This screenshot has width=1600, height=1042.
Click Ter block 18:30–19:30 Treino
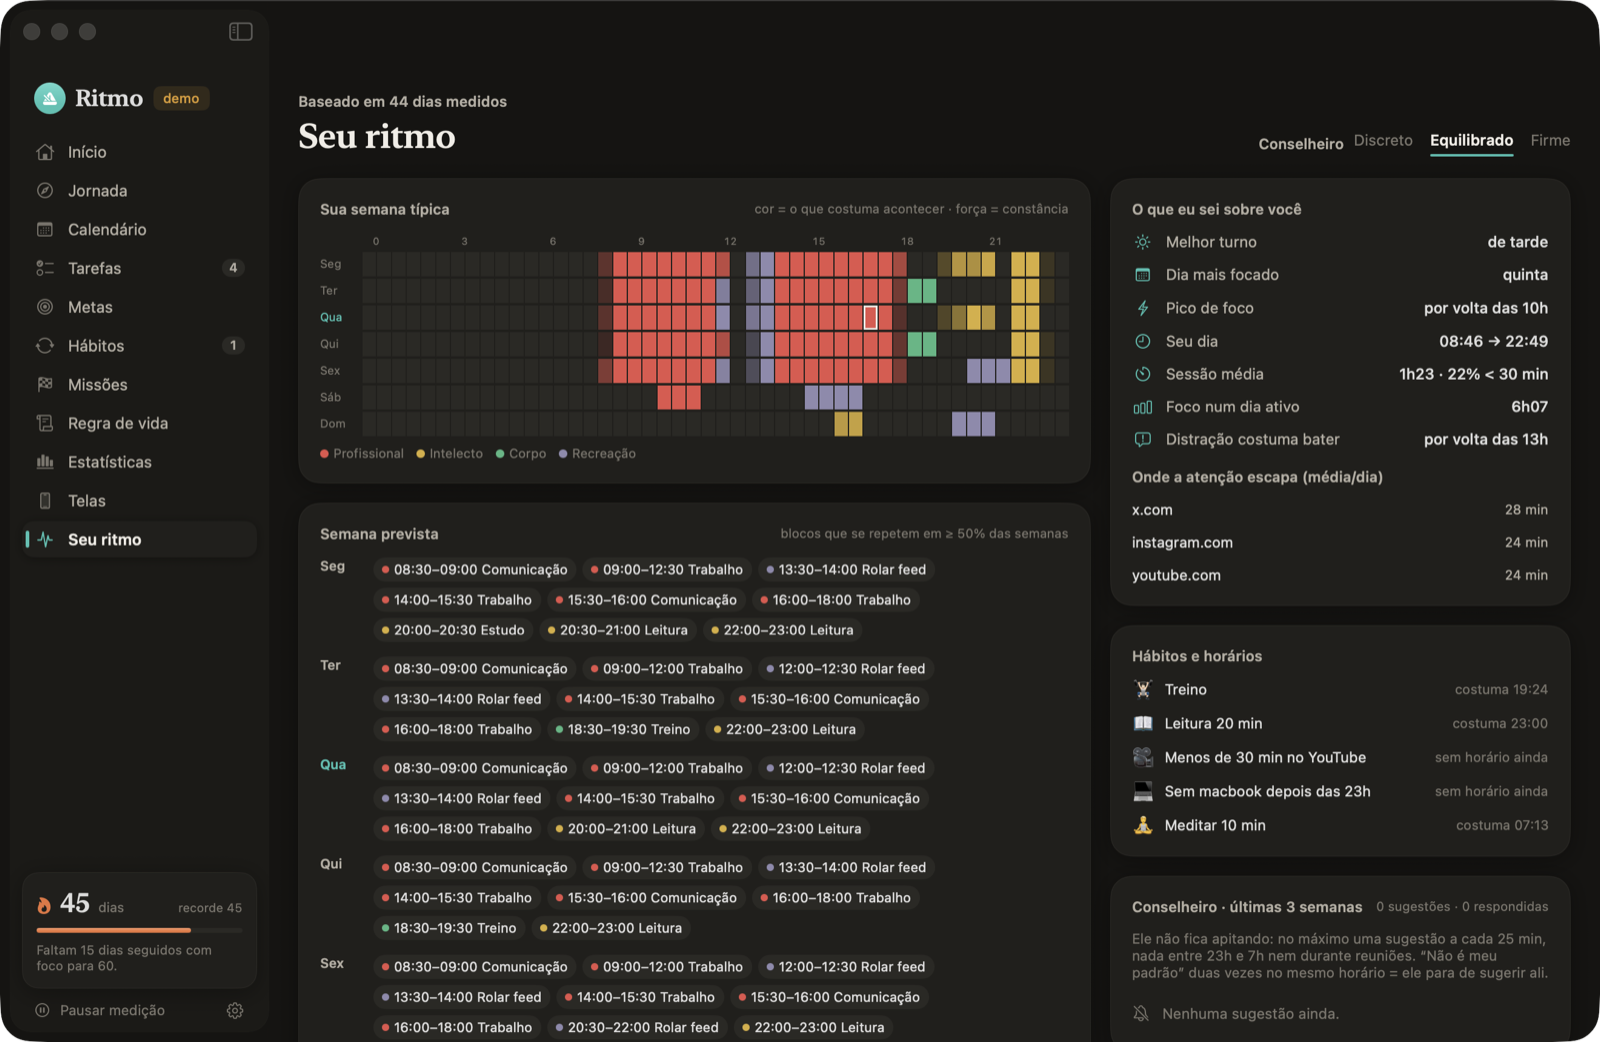coord(622,730)
